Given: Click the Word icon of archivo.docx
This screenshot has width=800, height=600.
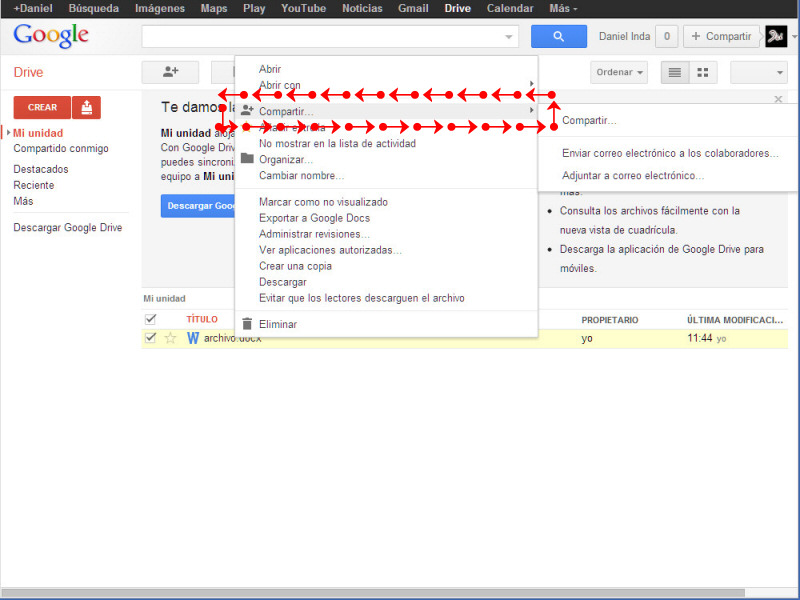Looking at the screenshot, I should (x=193, y=338).
